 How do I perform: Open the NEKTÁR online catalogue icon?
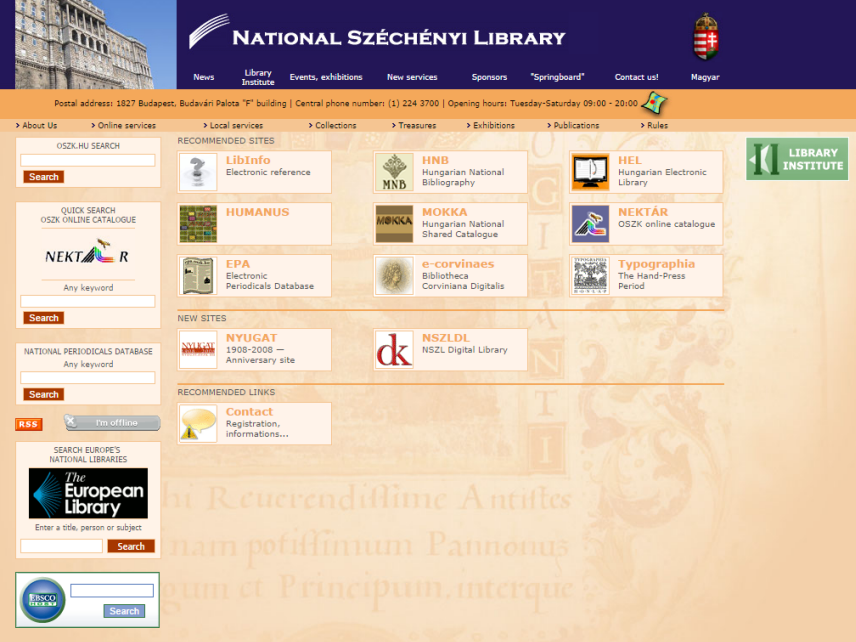coord(591,223)
